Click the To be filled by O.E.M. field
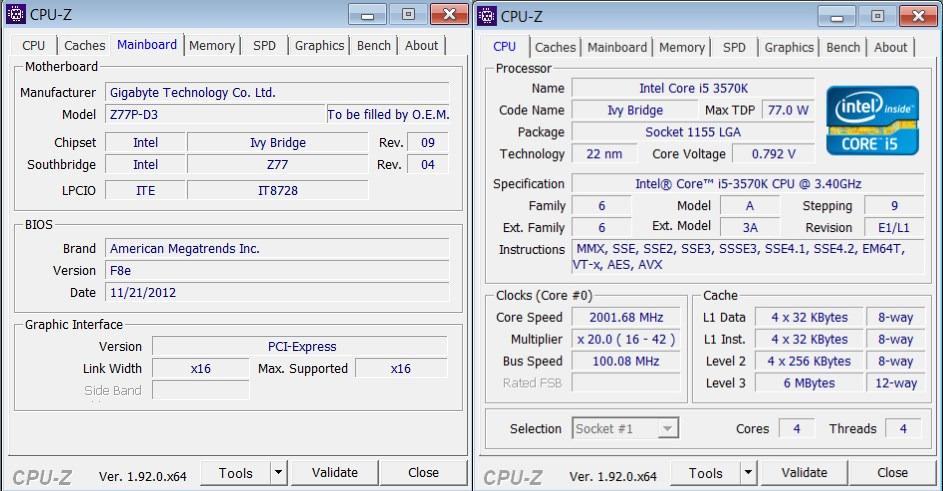943x491 pixels. point(389,114)
